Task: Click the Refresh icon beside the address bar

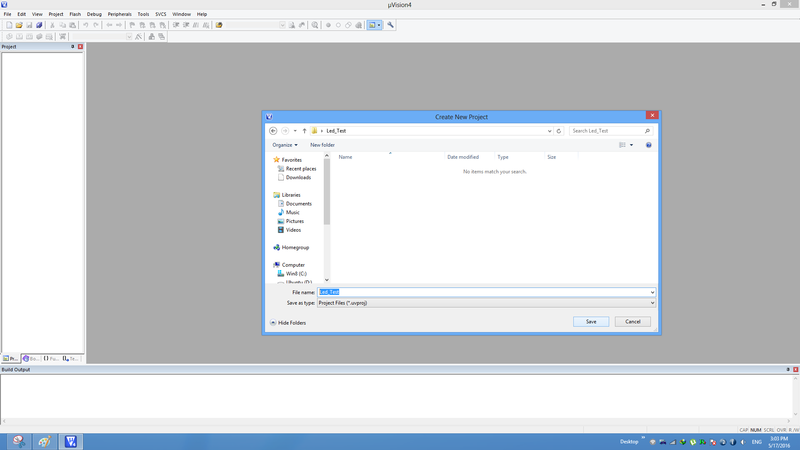Action: tap(559, 131)
